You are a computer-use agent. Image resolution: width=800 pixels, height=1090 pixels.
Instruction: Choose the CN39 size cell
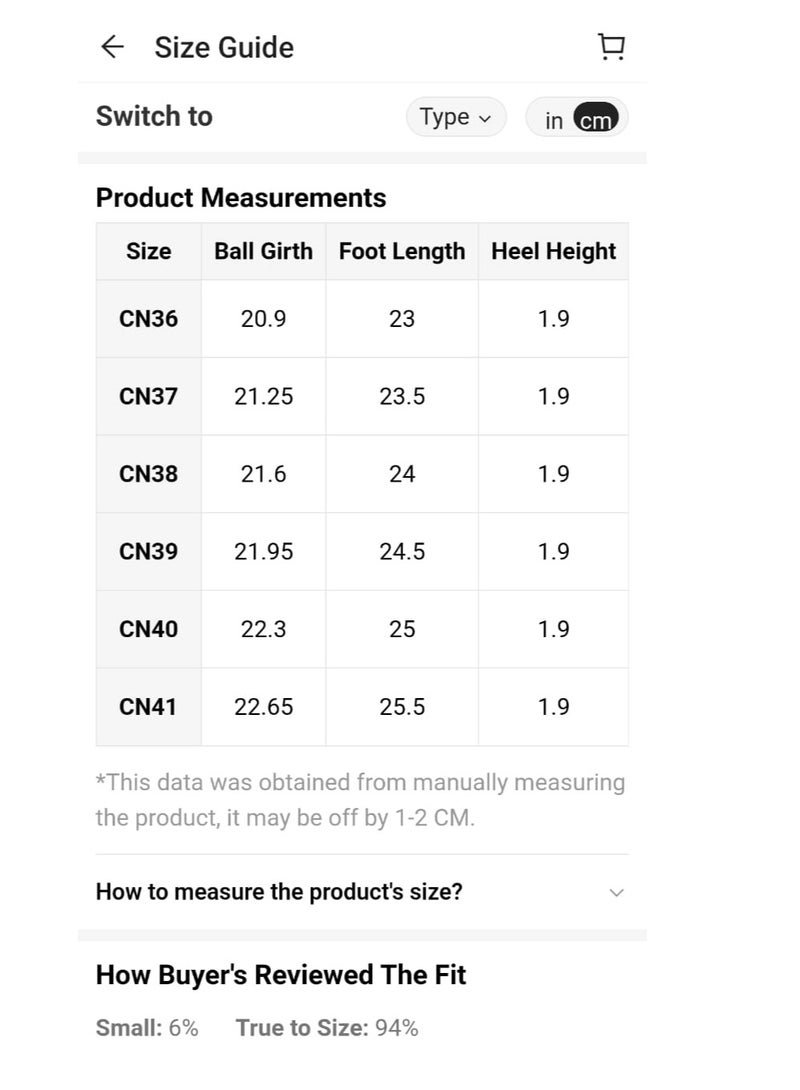148,551
